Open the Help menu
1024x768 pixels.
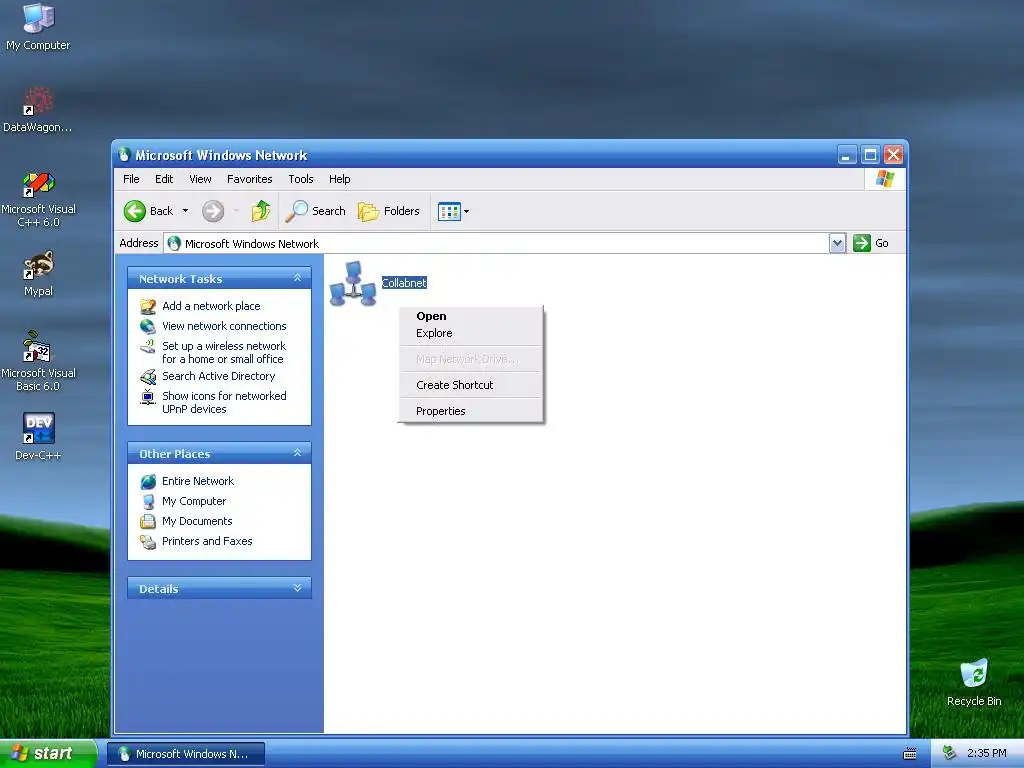point(339,179)
